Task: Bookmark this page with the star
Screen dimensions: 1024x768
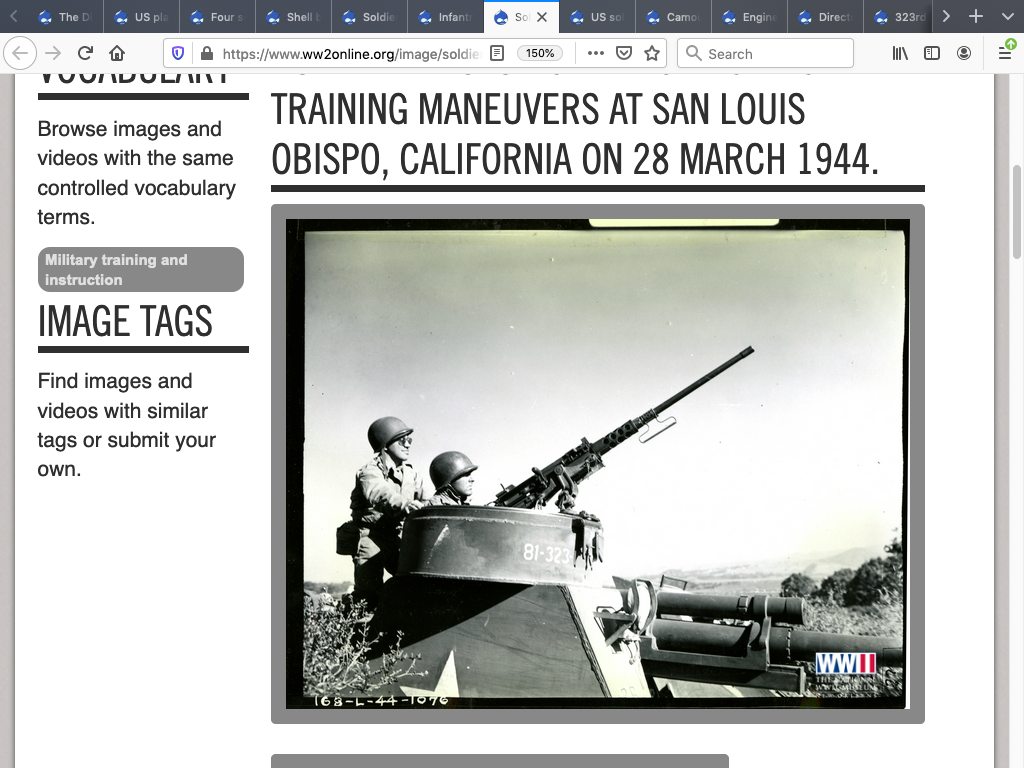Action: [x=652, y=53]
